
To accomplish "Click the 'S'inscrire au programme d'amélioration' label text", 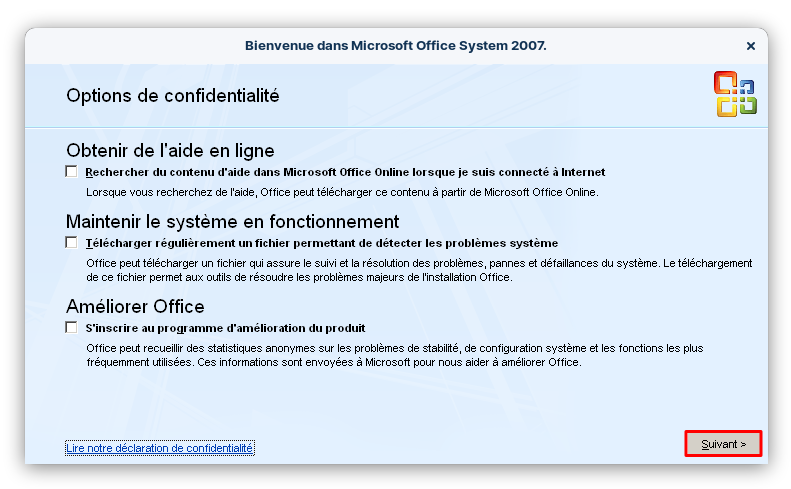I will click(x=225, y=328).
